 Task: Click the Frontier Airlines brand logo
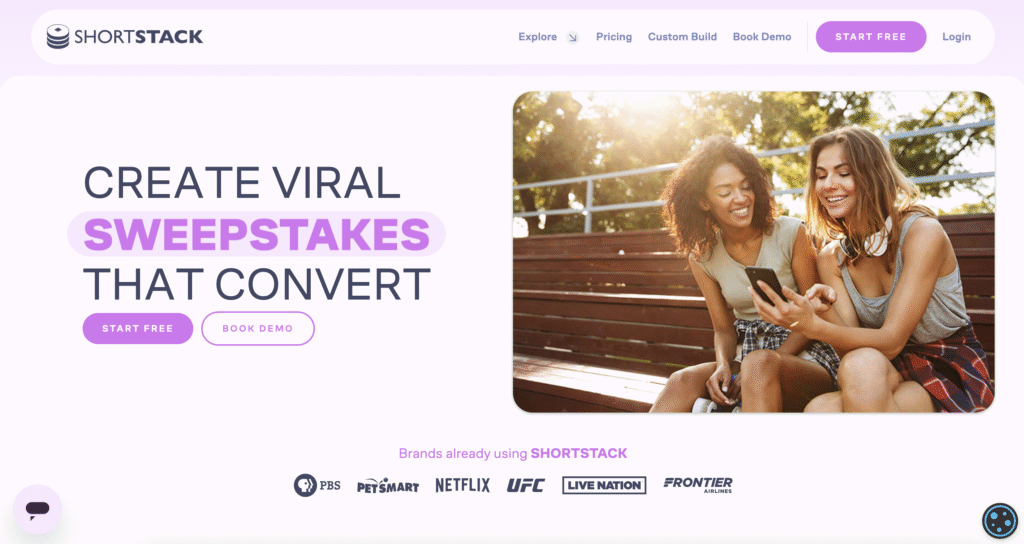coord(698,485)
